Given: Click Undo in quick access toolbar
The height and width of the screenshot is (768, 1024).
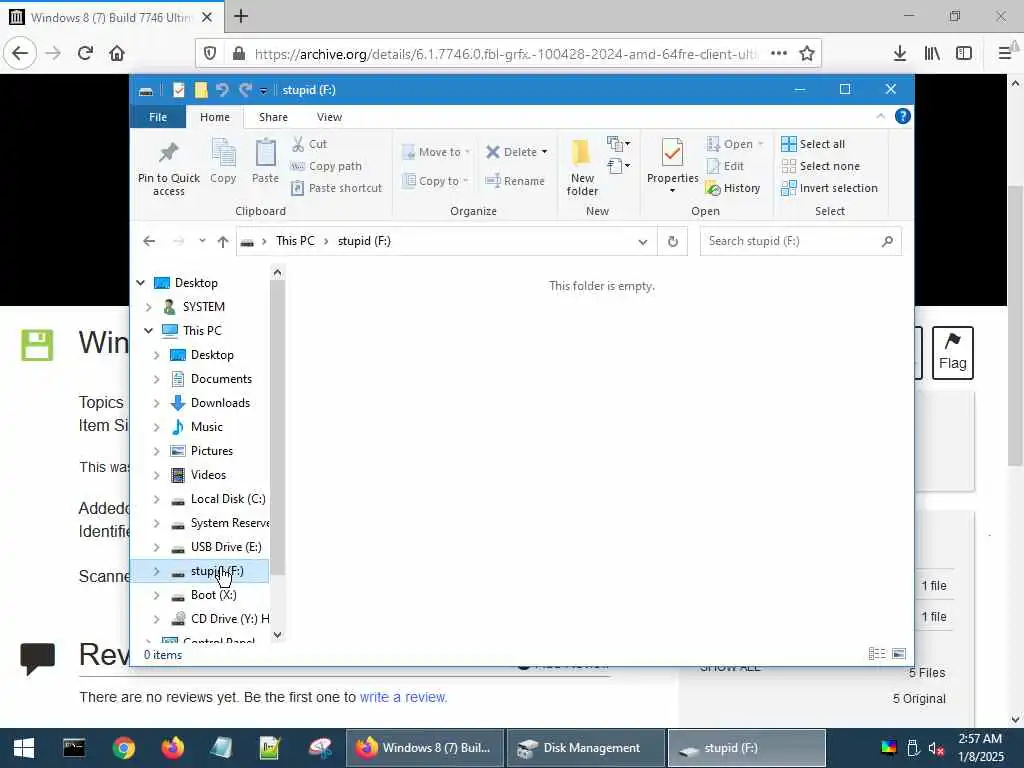Looking at the screenshot, I should coord(223,90).
